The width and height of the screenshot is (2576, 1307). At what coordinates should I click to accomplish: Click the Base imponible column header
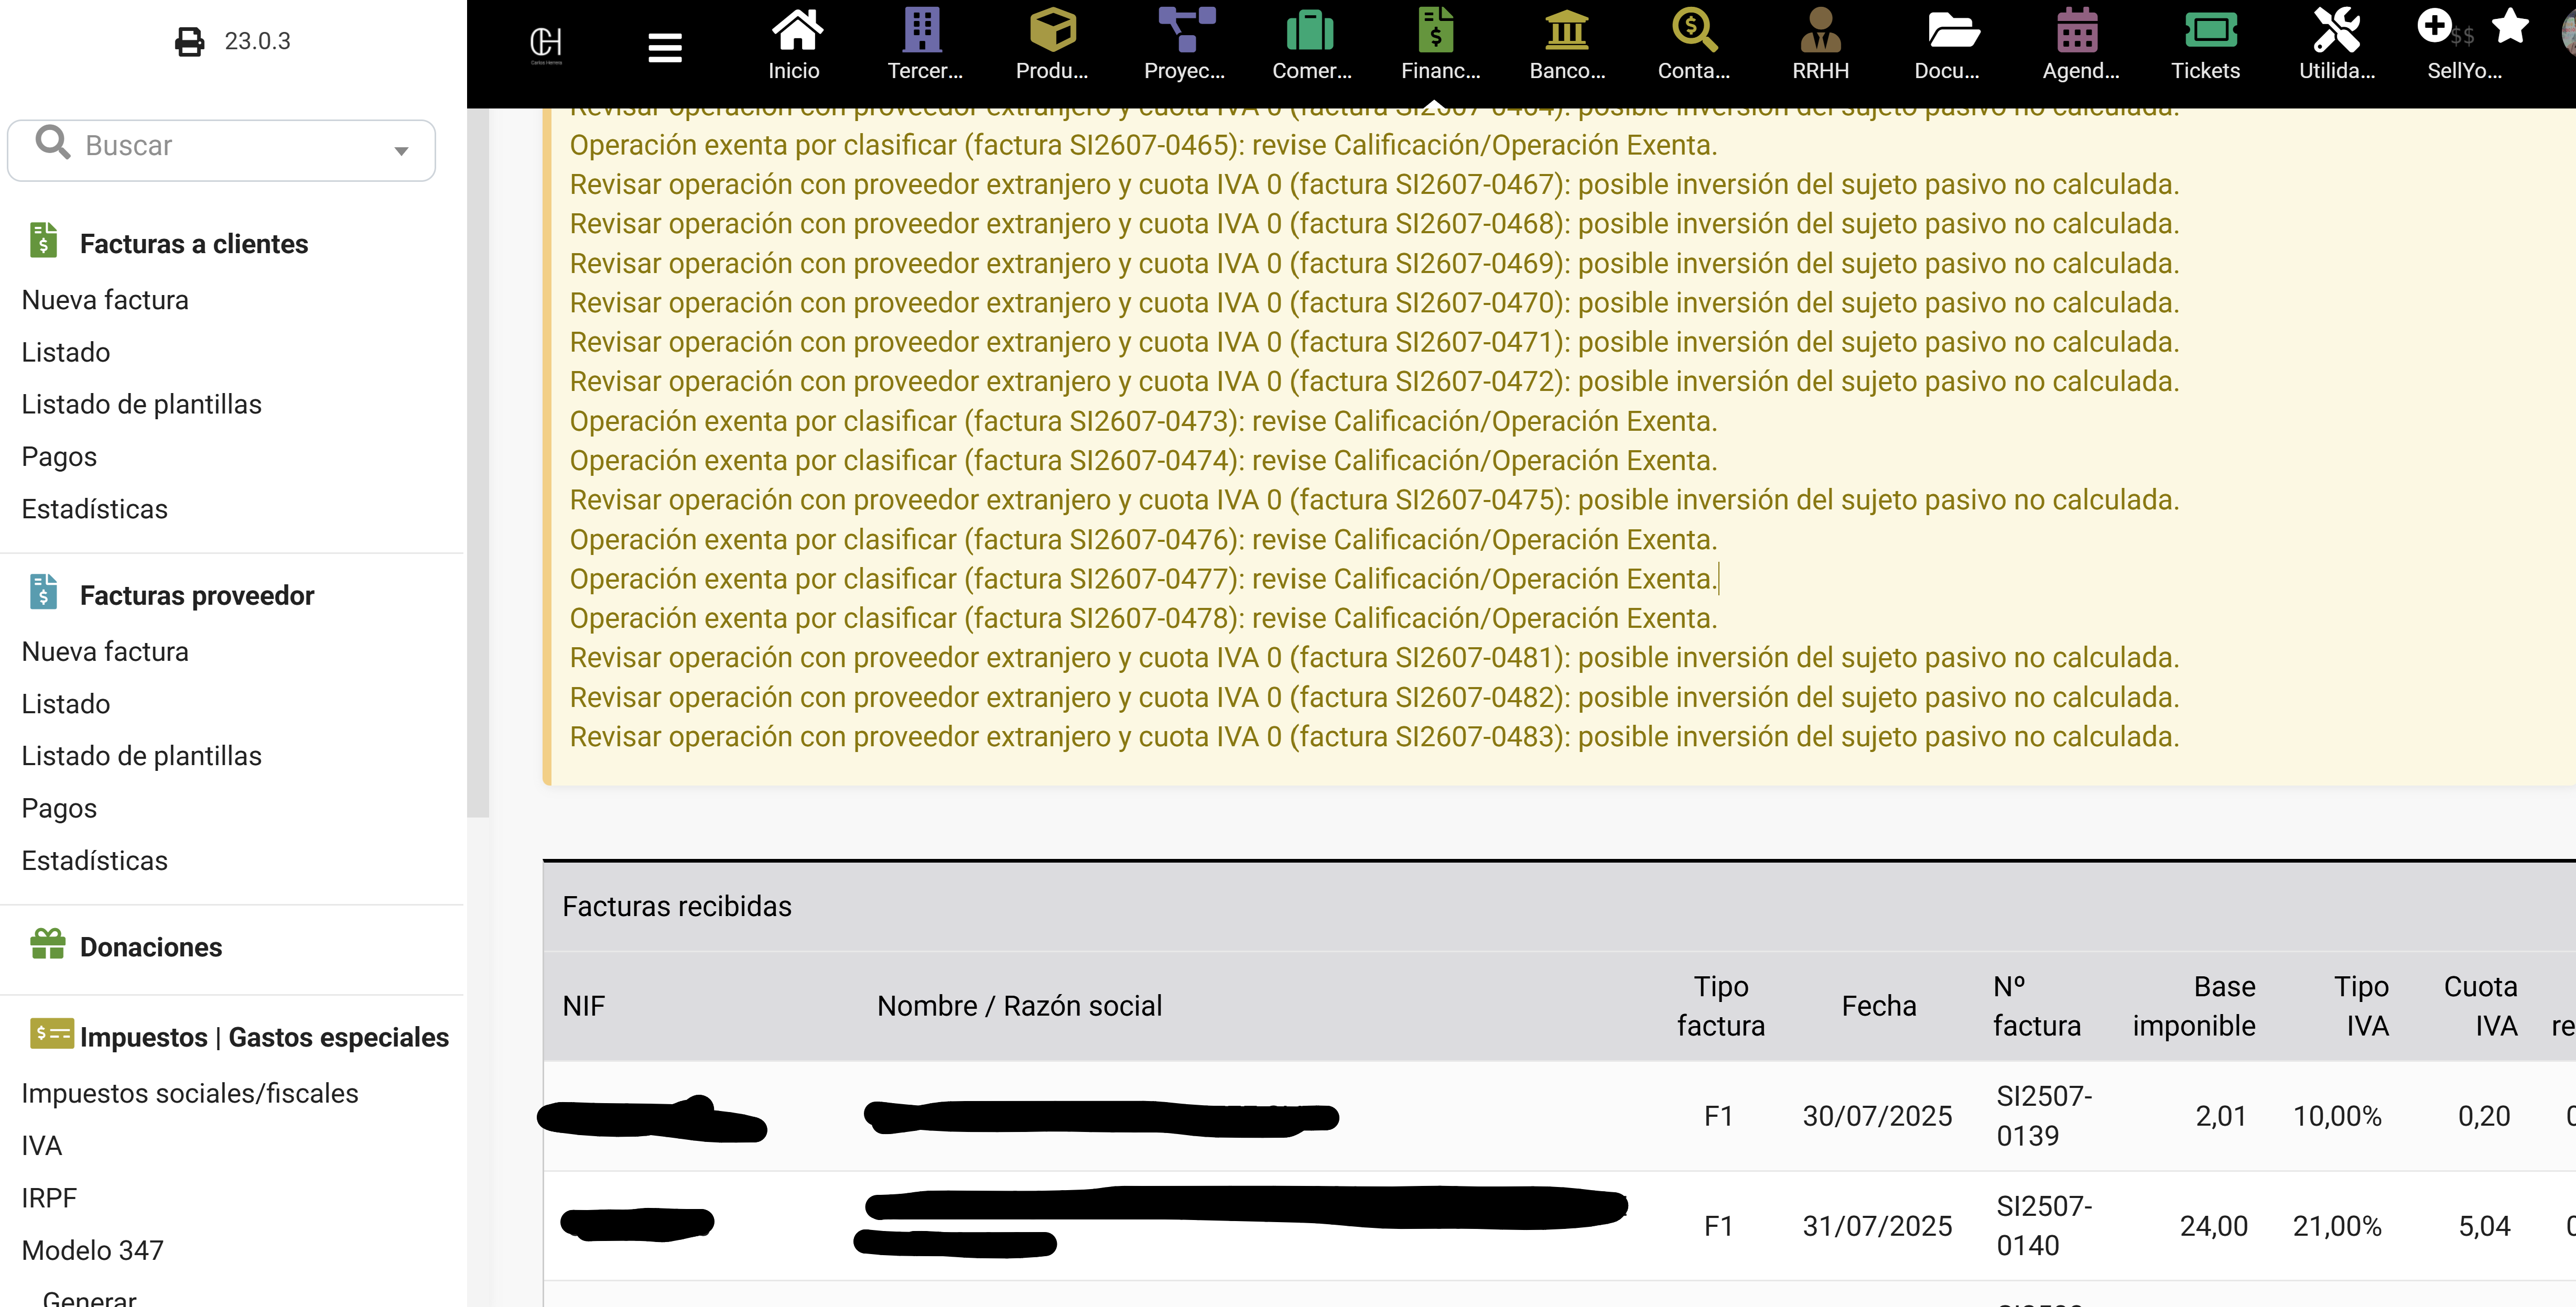[2194, 1006]
